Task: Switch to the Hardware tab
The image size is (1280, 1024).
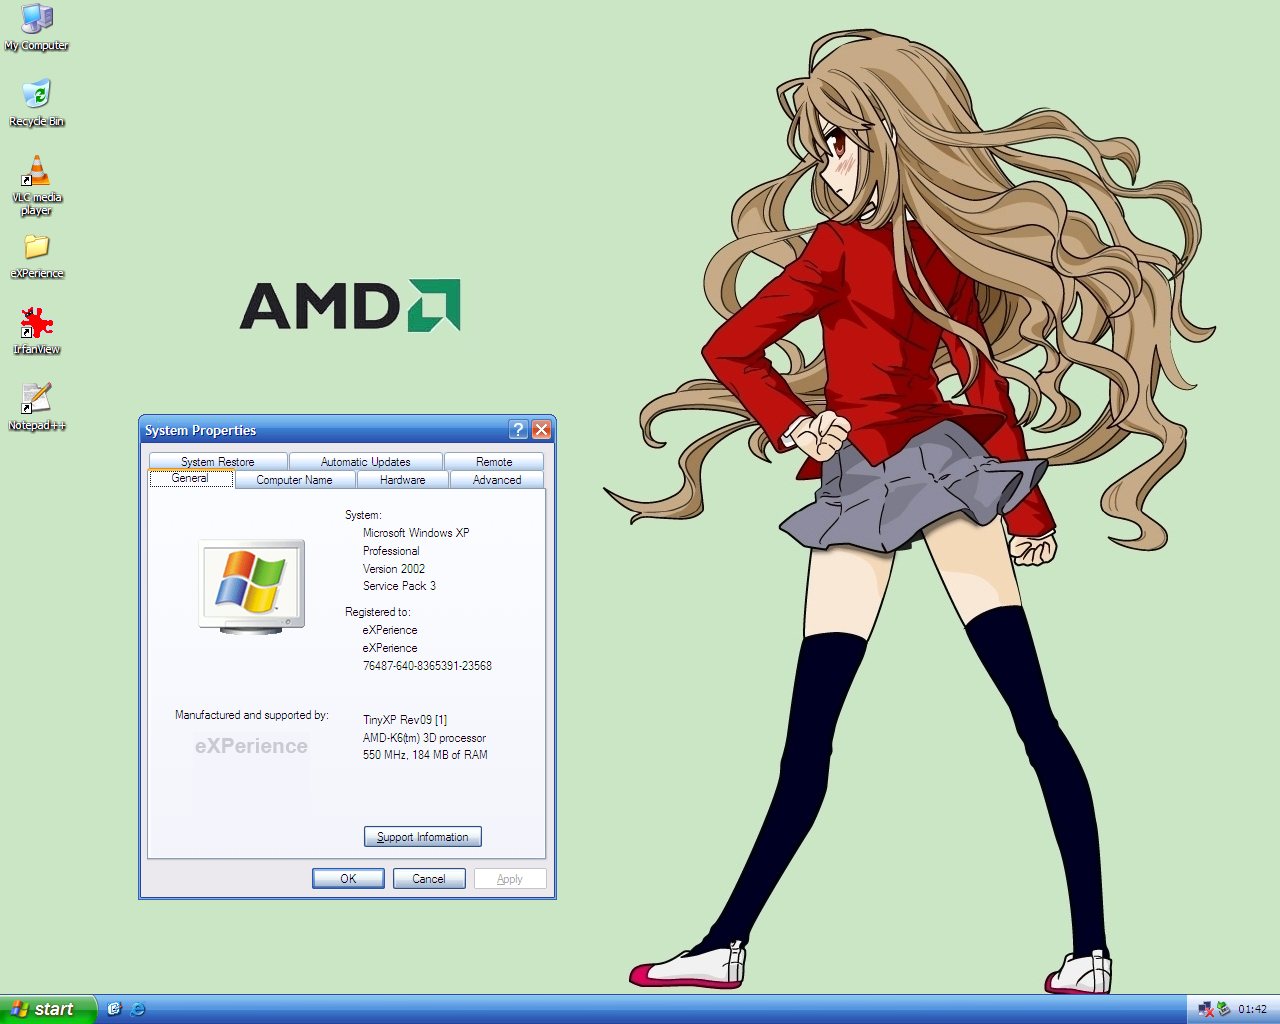Action: (403, 480)
